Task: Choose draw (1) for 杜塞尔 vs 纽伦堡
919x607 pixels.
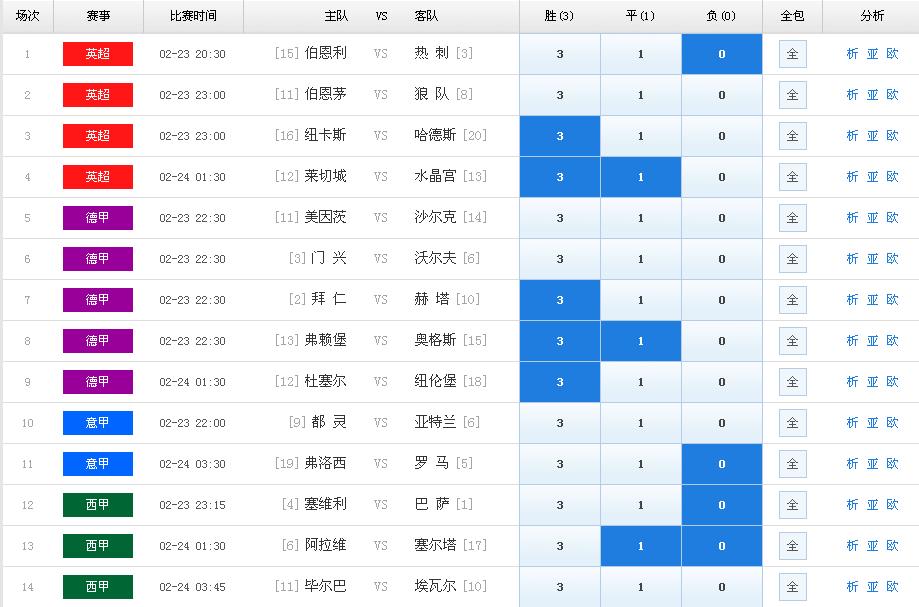Action: (x=641, y=382)
